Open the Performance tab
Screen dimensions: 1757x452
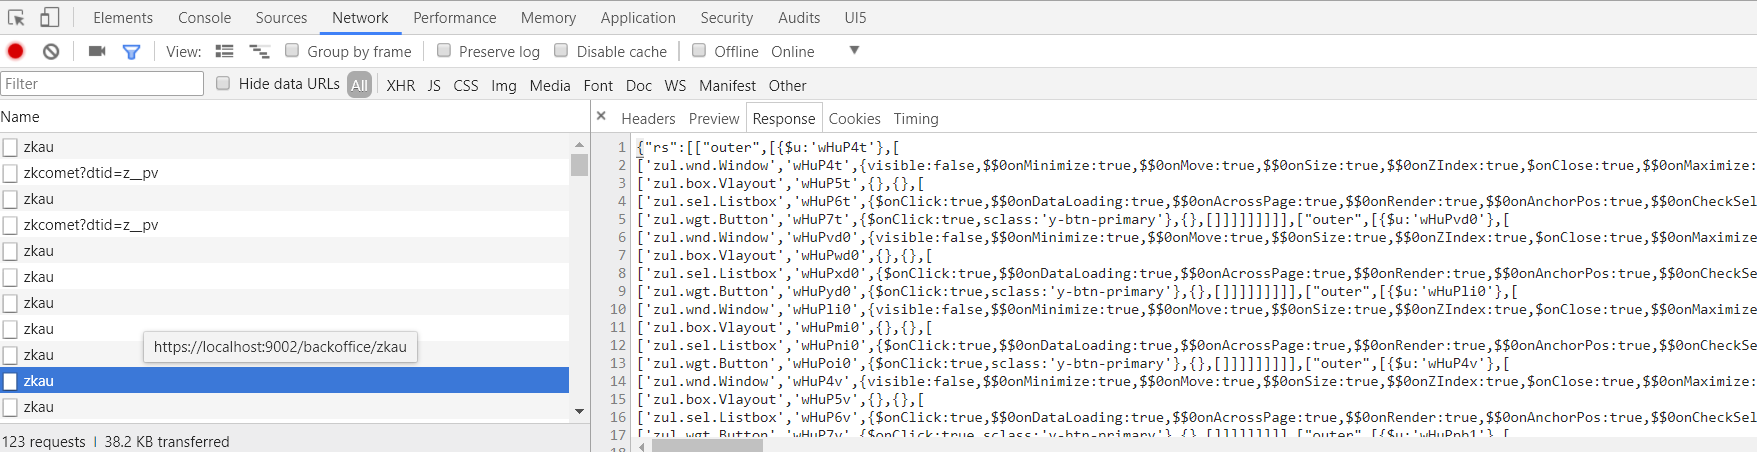point(455,17)
